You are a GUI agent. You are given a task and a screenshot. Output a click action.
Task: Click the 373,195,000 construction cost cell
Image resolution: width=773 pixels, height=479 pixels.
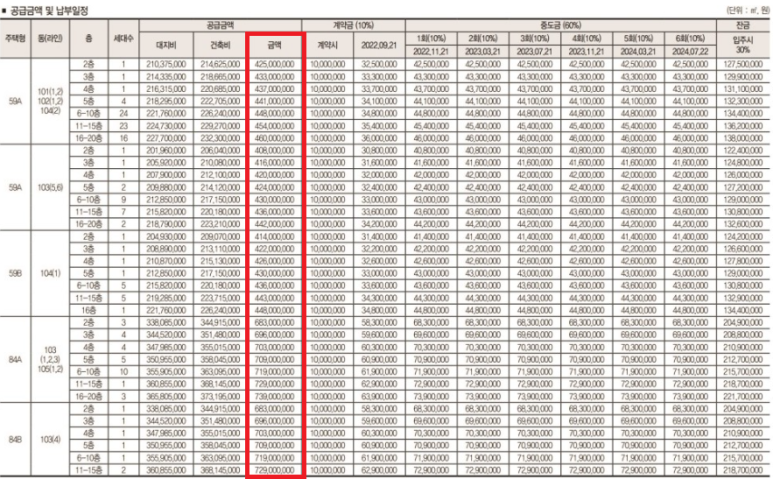tap(220, 396)
